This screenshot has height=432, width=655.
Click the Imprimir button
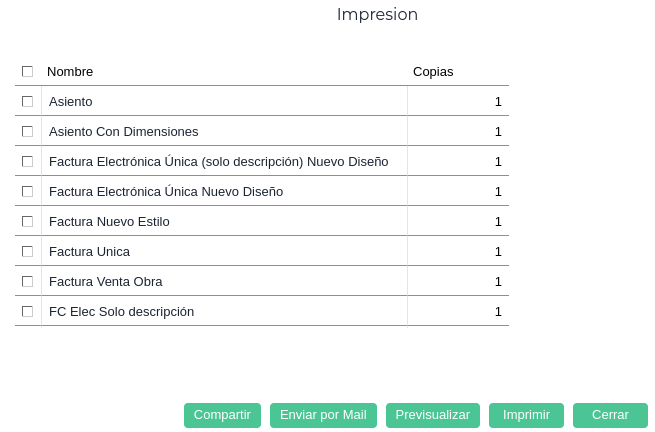(x=526, y=415)
